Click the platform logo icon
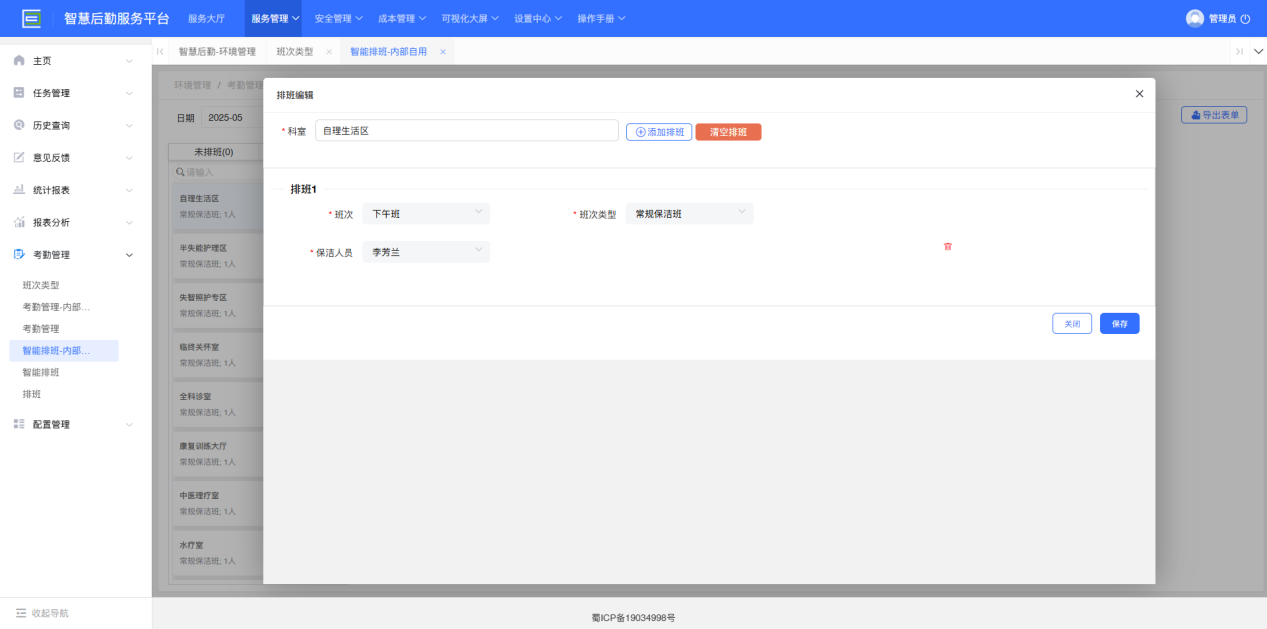This screenshot has height=629, width=1267. pos(32,18)
